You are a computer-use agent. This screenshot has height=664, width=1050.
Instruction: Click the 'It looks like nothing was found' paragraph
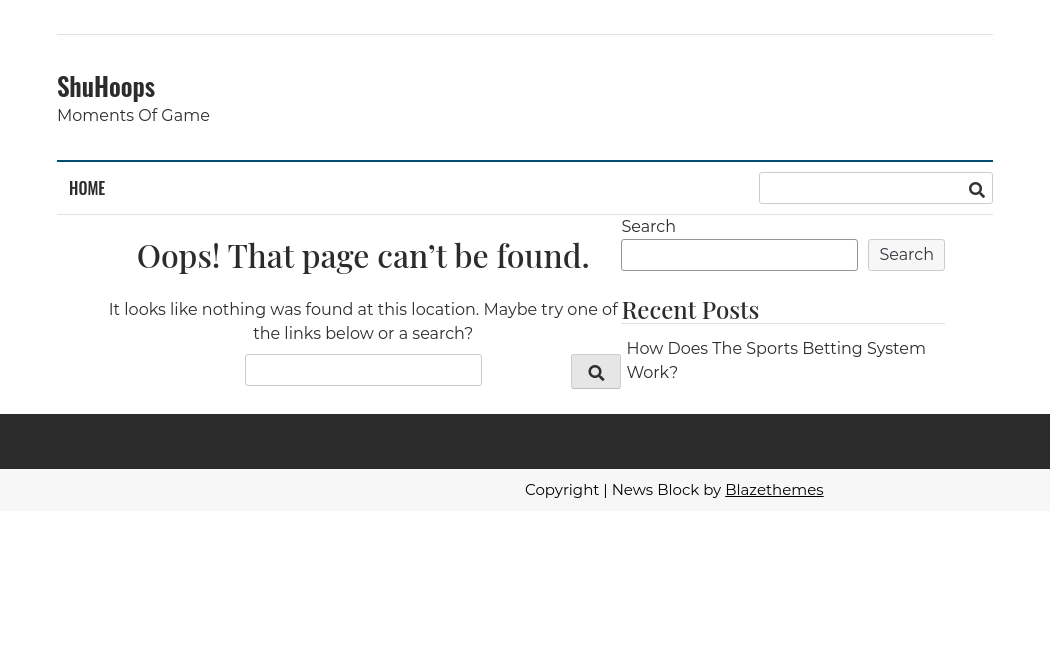click(363, 321)
